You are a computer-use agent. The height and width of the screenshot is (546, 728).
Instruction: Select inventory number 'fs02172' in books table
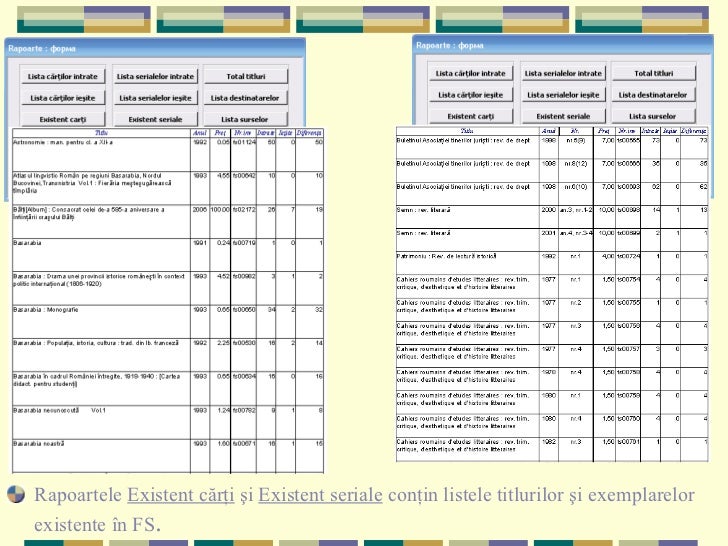pos(244,209)
